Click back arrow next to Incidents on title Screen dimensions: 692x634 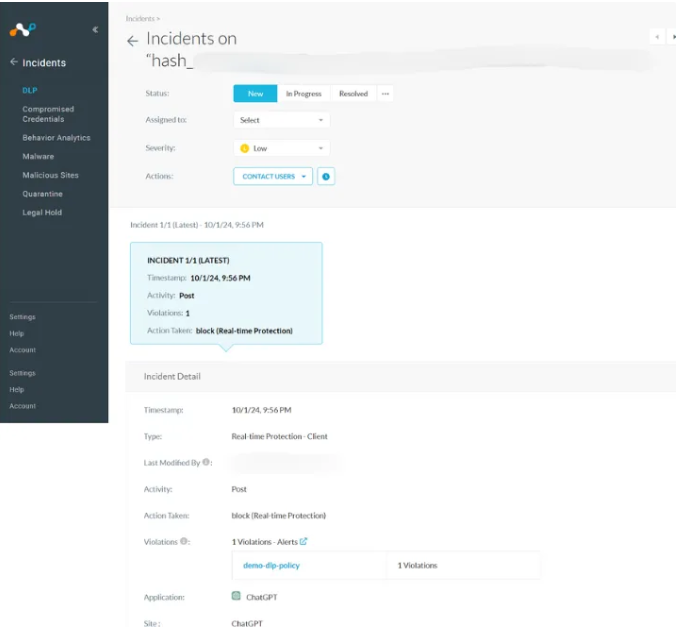132,41
